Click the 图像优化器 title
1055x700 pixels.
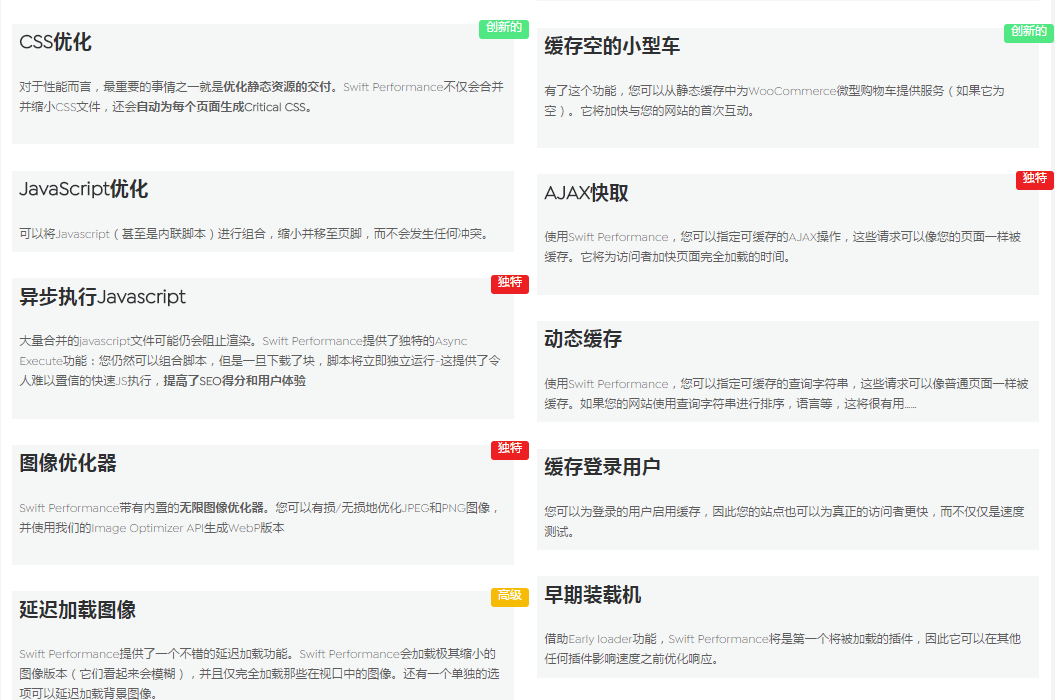(68, 463)
